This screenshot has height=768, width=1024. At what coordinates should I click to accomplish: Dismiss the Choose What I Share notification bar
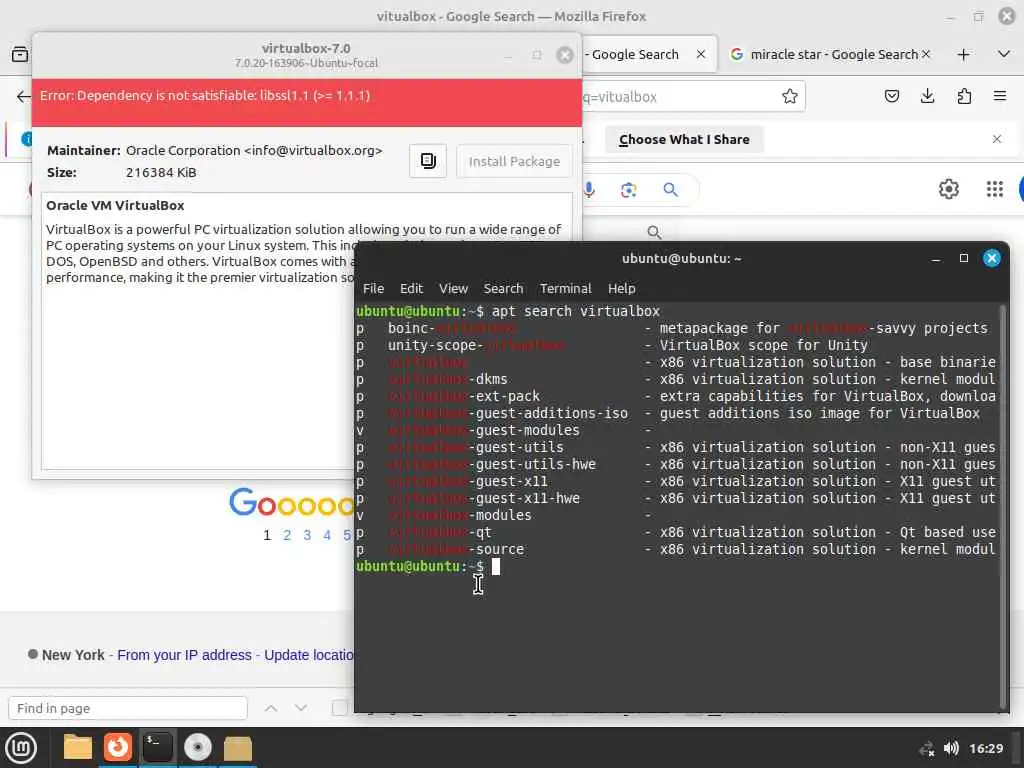pyautogui.click(x=997, y=139)
